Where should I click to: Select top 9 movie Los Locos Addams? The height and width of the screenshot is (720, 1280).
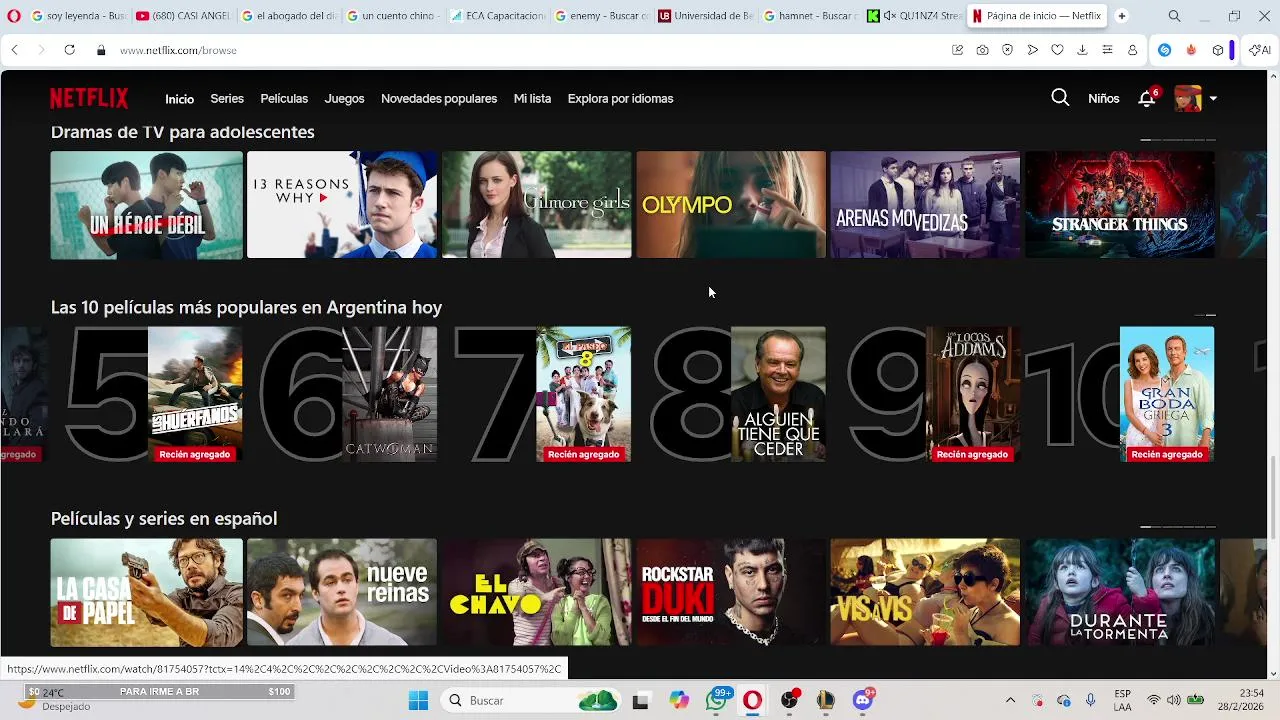tap(973, 394)
